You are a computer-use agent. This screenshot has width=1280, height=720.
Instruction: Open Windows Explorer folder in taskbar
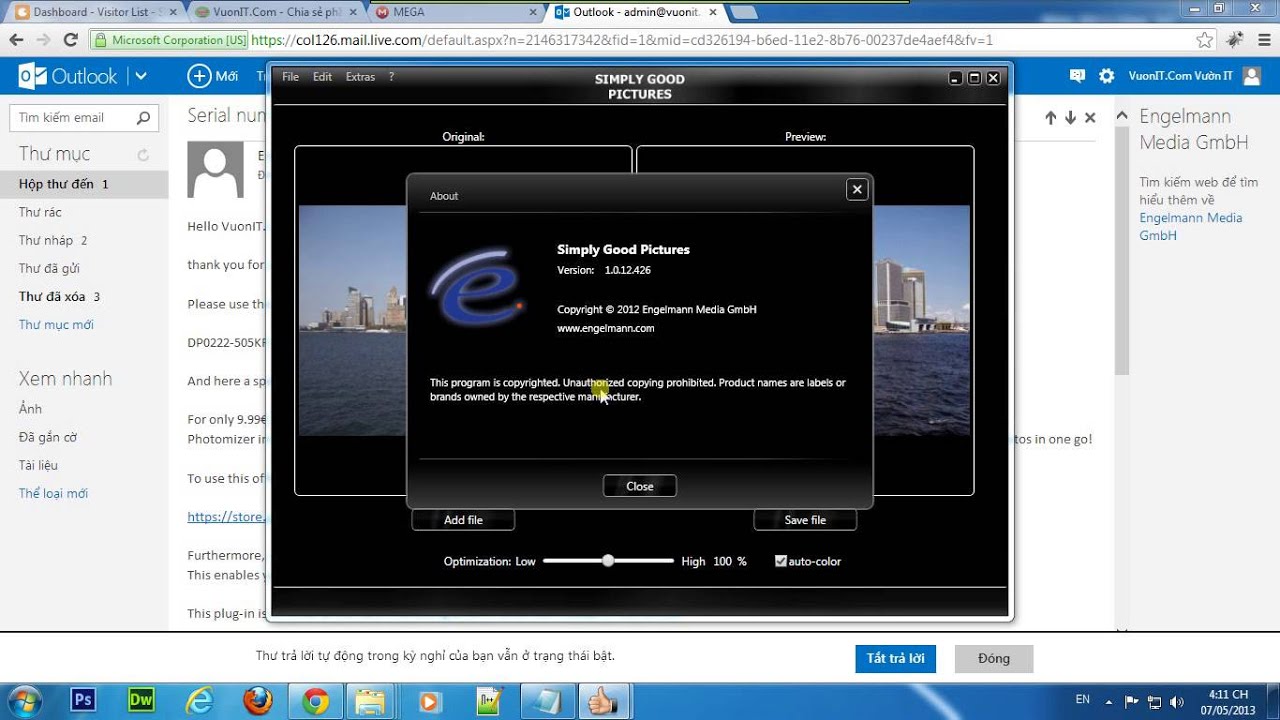(x=371, y=701)
